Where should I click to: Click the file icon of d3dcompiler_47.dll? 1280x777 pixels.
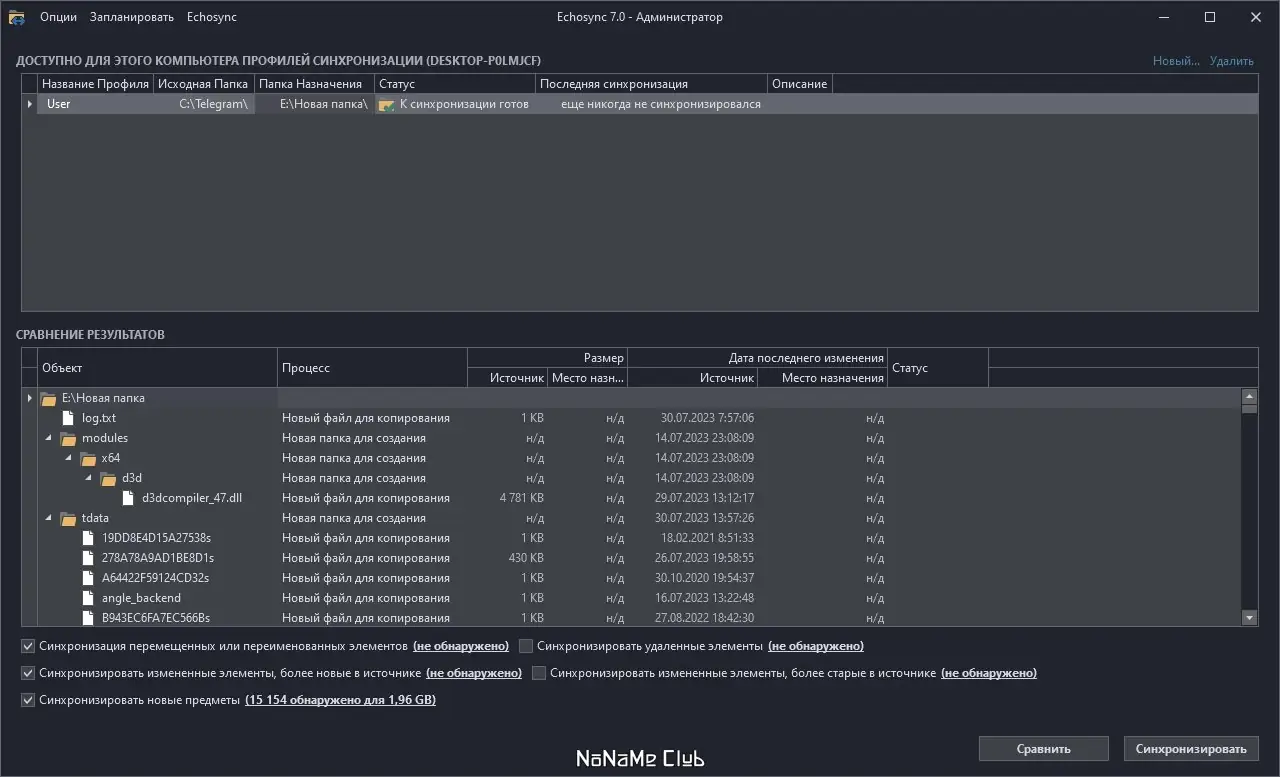click(x=128, y=498)
